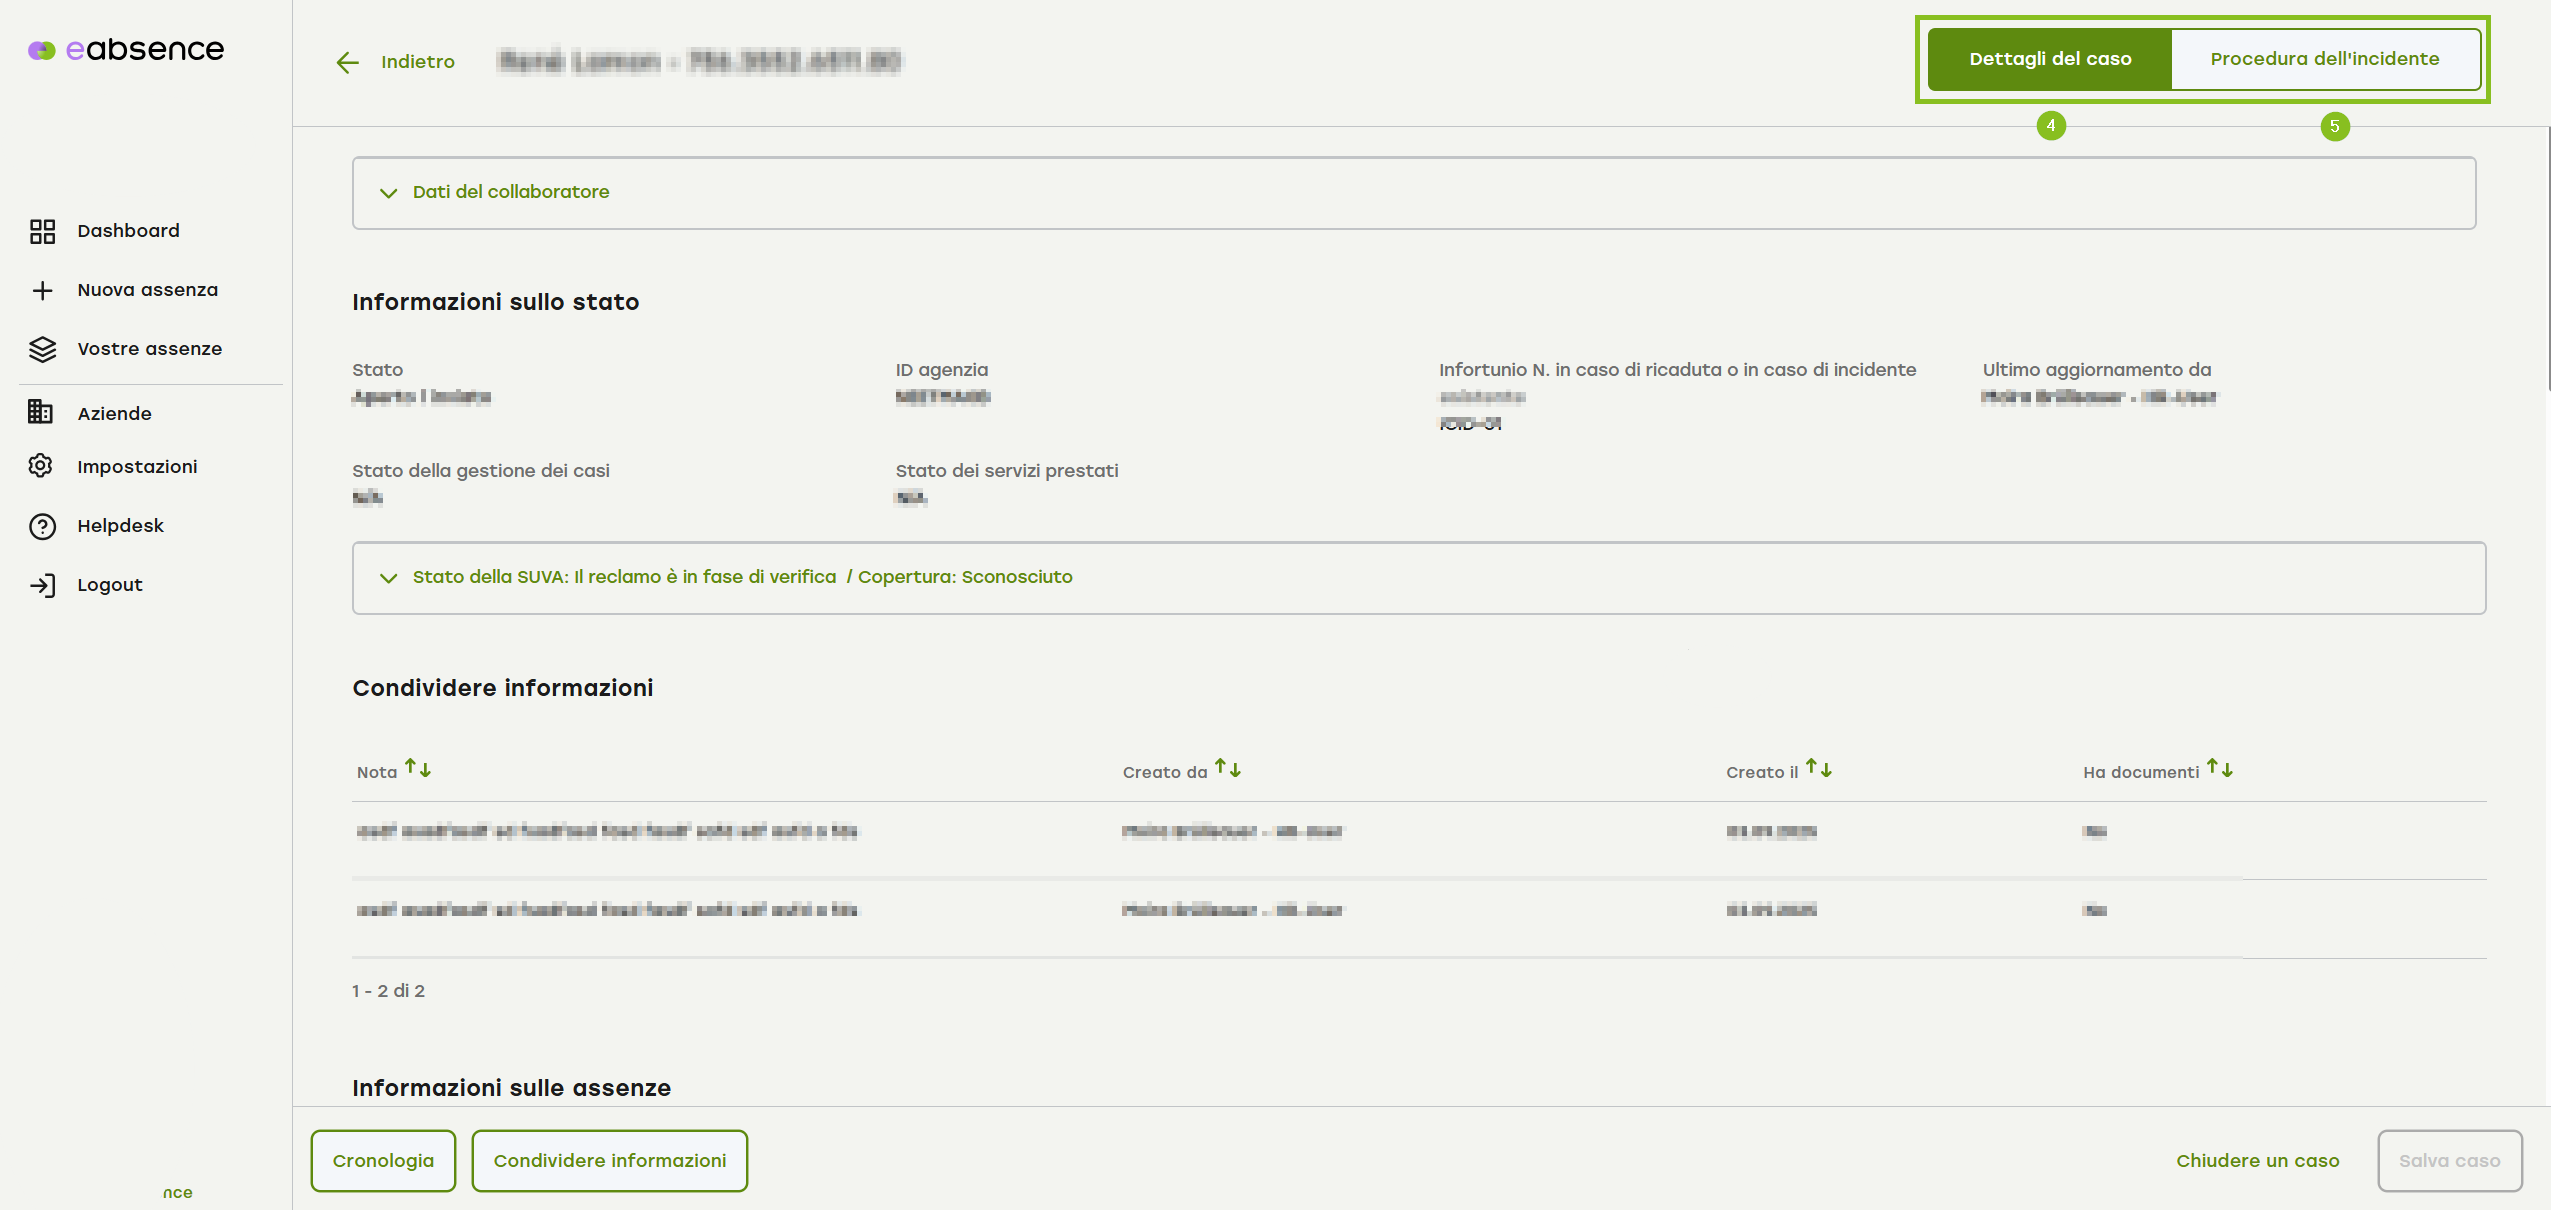Click the plus icon for Nuova assenza
This screenshot has width=2551, height=1210.
click(x=42, y=290)
